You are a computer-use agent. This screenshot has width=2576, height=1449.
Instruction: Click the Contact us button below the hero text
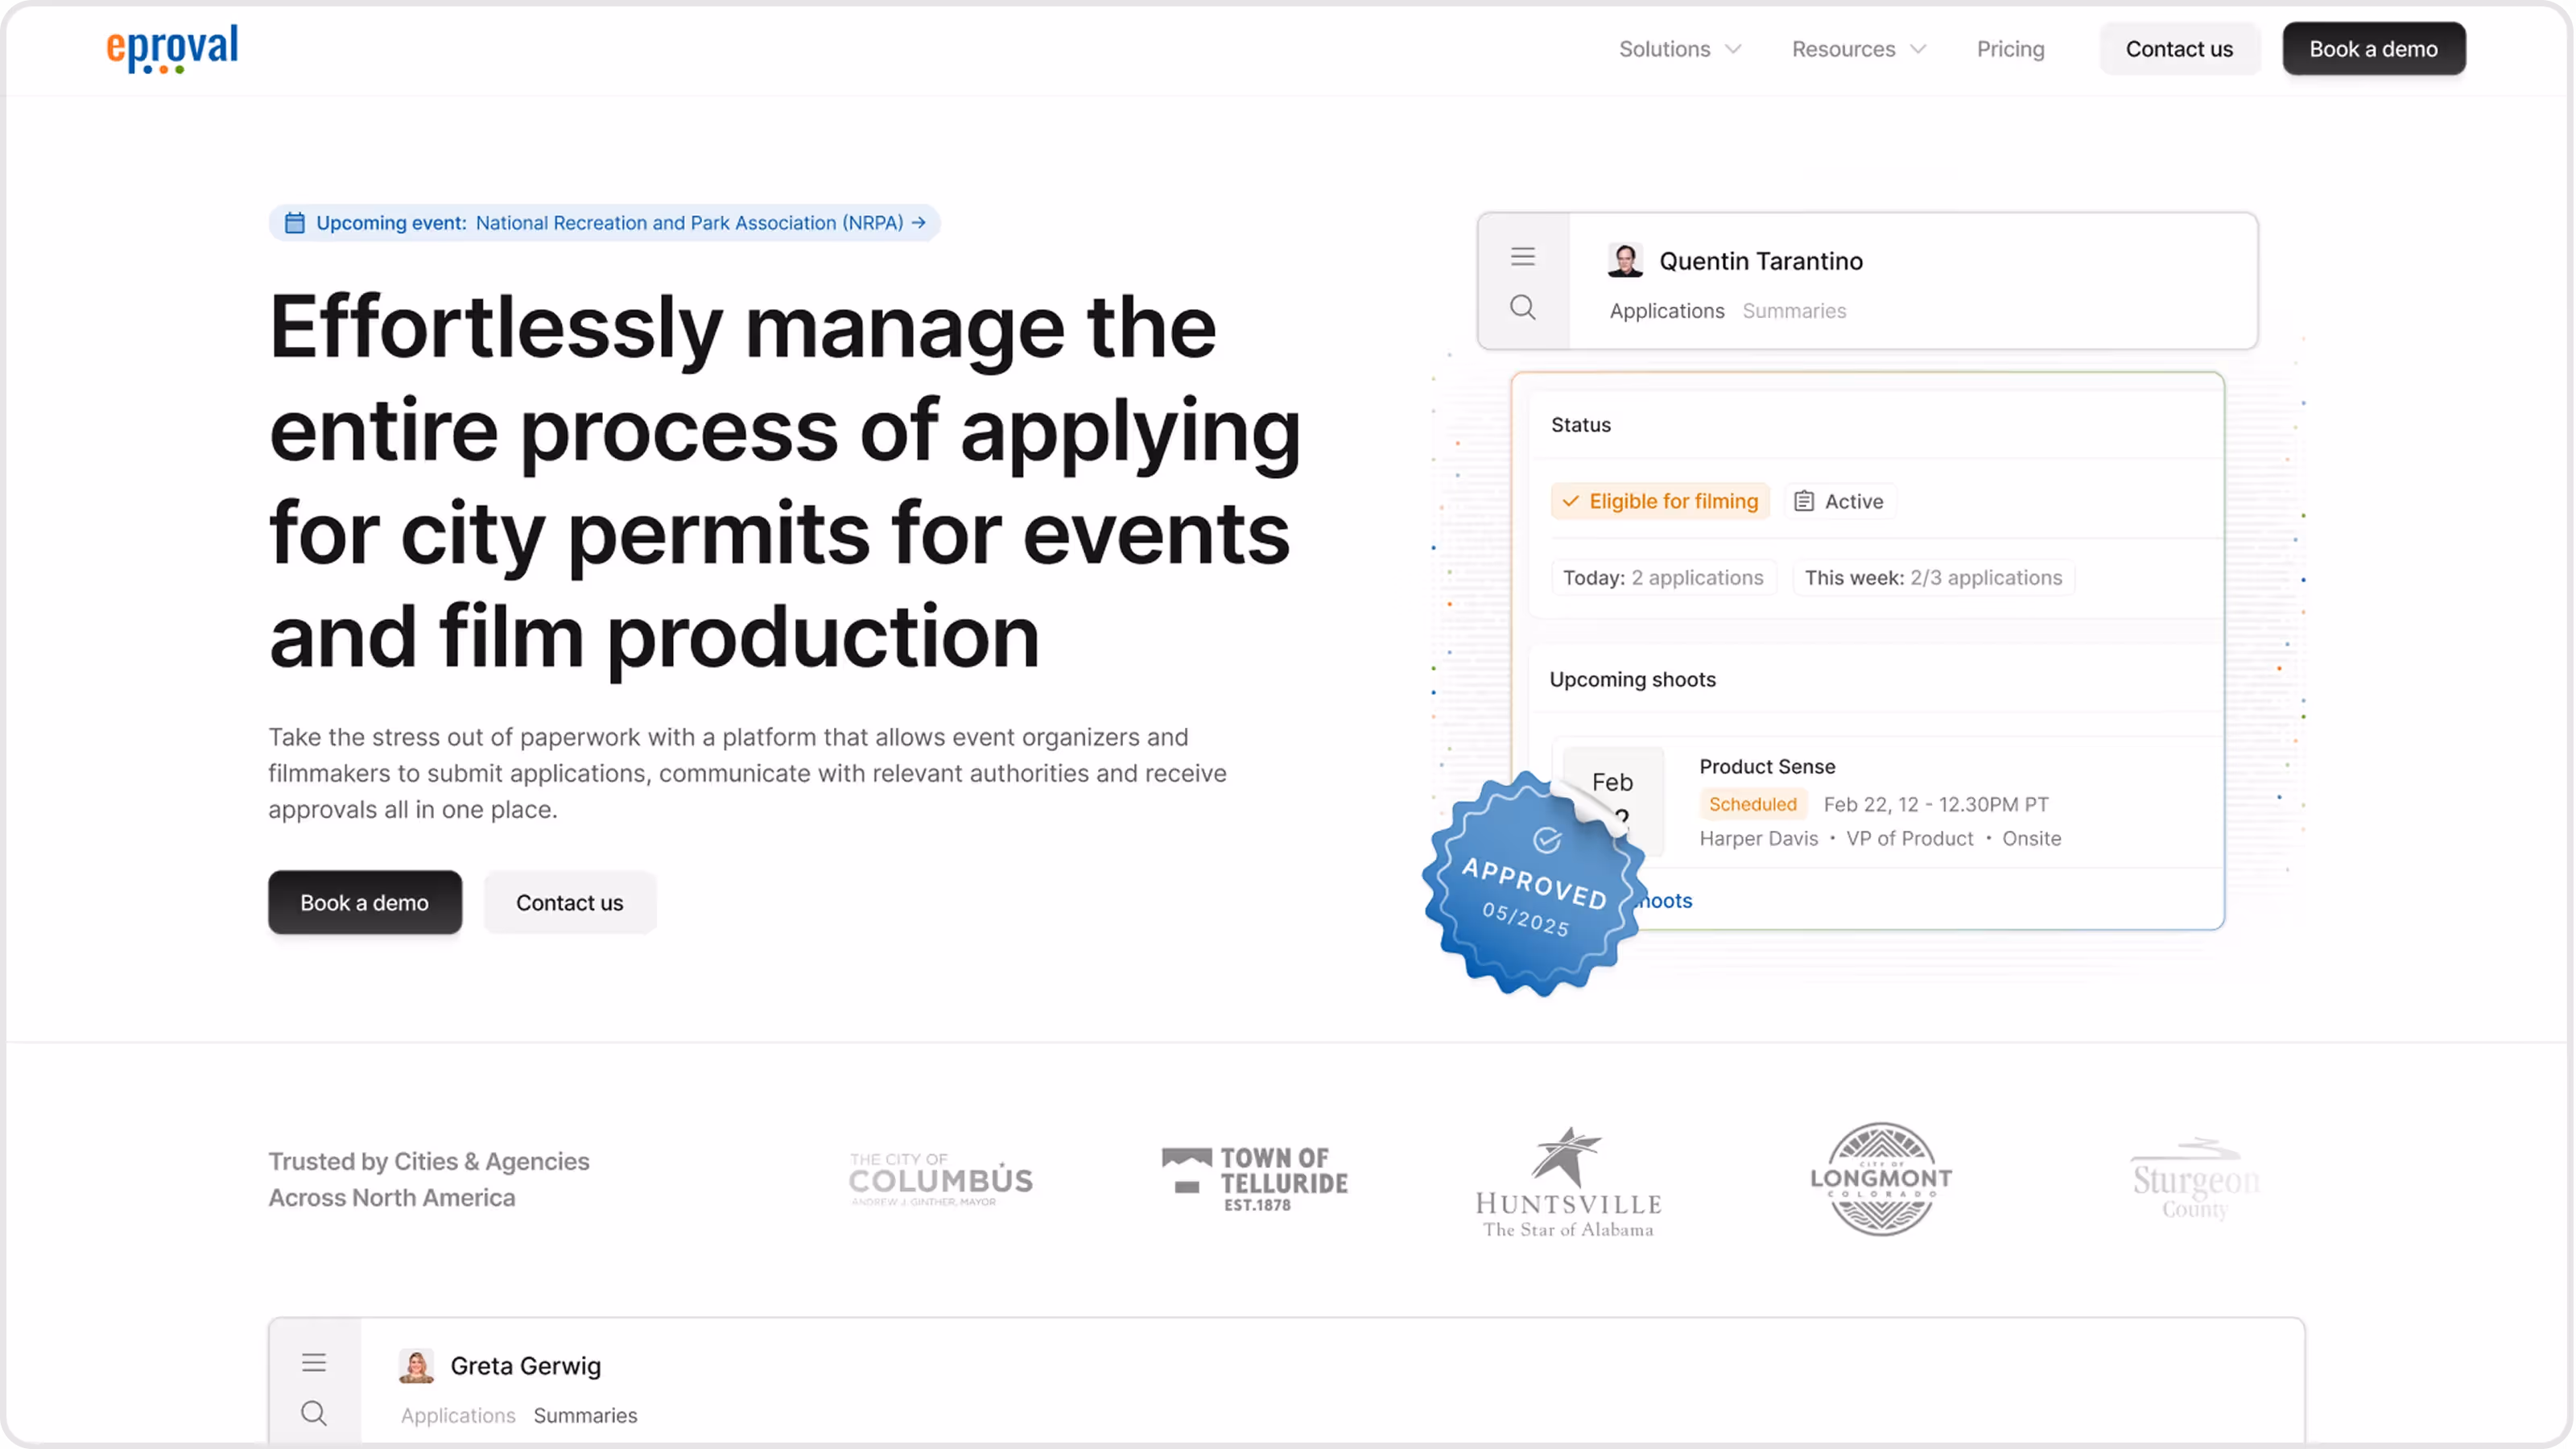[x=569, y=902]
